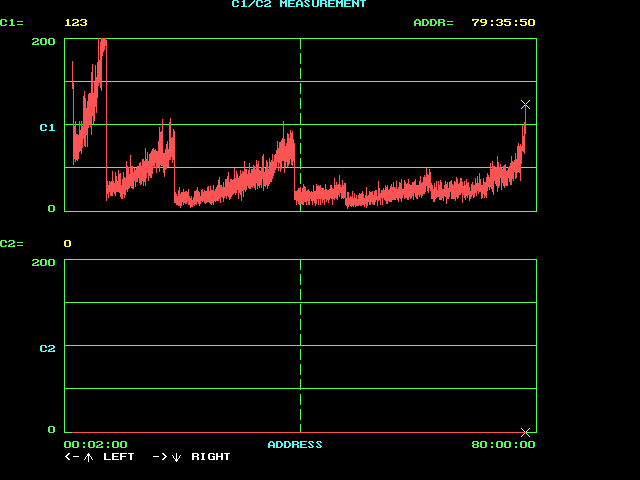Click the C2 value reading 0

coord(68,244)
